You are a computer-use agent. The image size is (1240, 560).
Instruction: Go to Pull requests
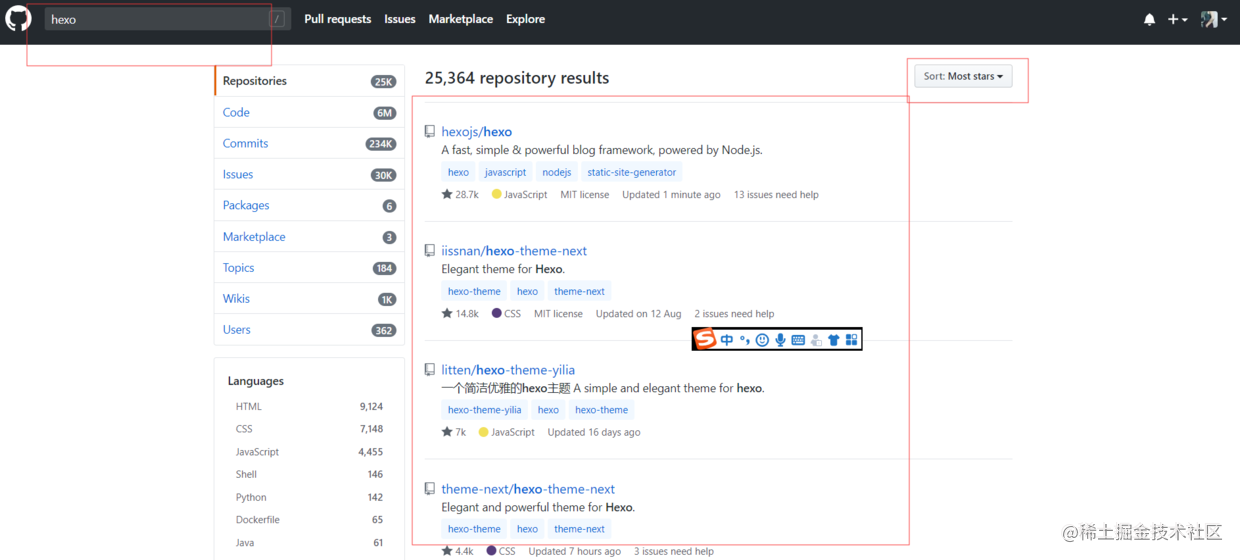coord(337,19)
